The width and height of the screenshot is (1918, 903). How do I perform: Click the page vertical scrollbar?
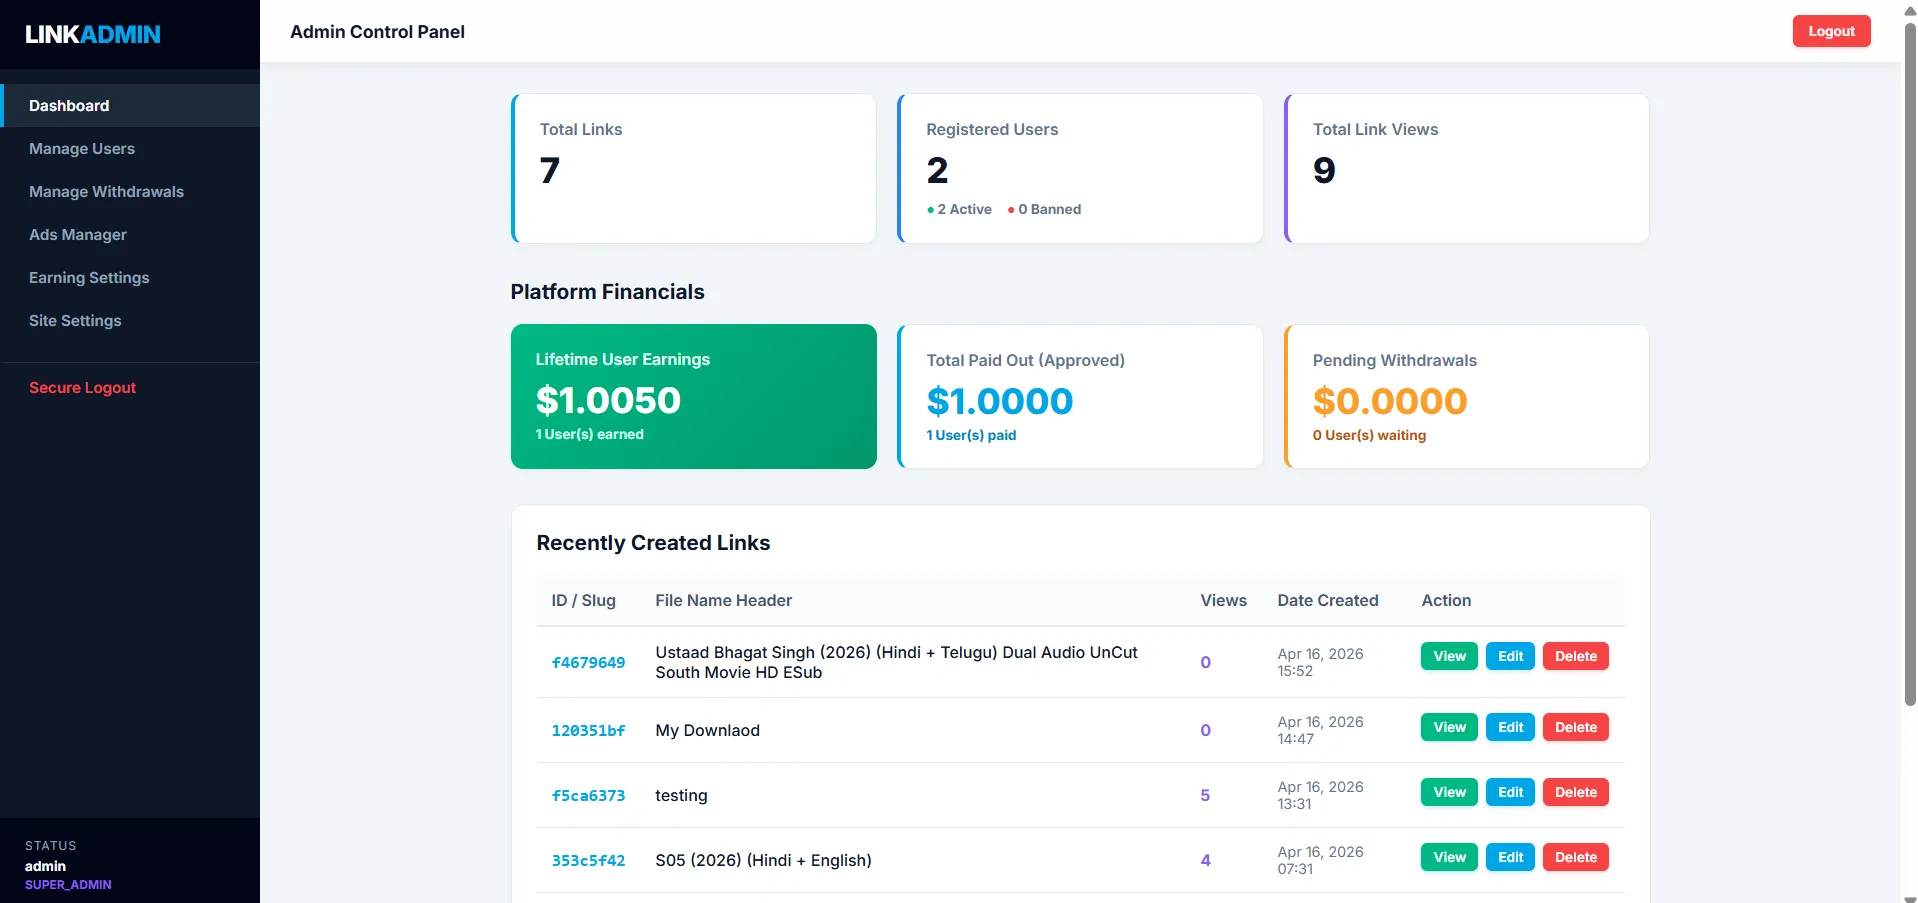coord(1910,400)
